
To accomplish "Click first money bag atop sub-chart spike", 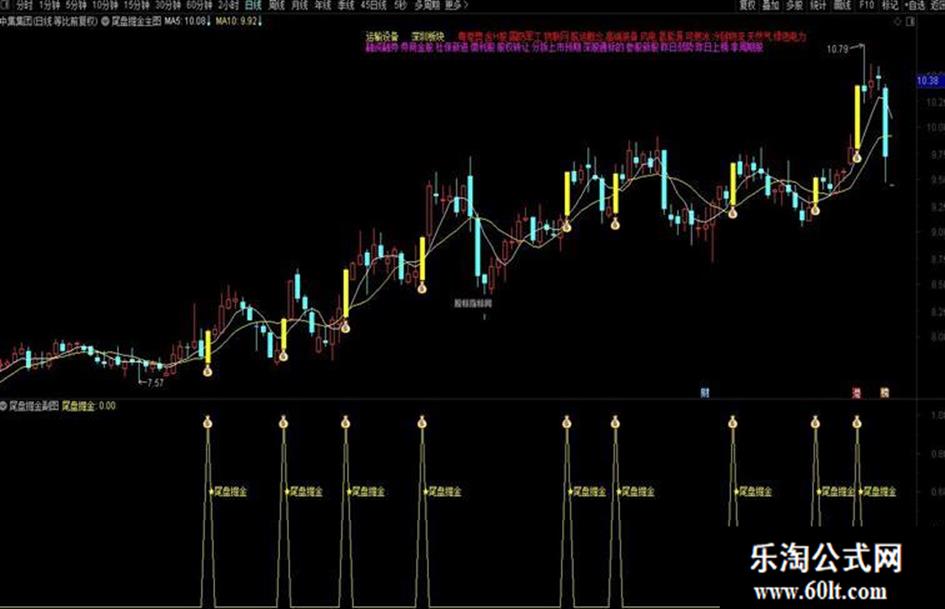I will 207,422.
